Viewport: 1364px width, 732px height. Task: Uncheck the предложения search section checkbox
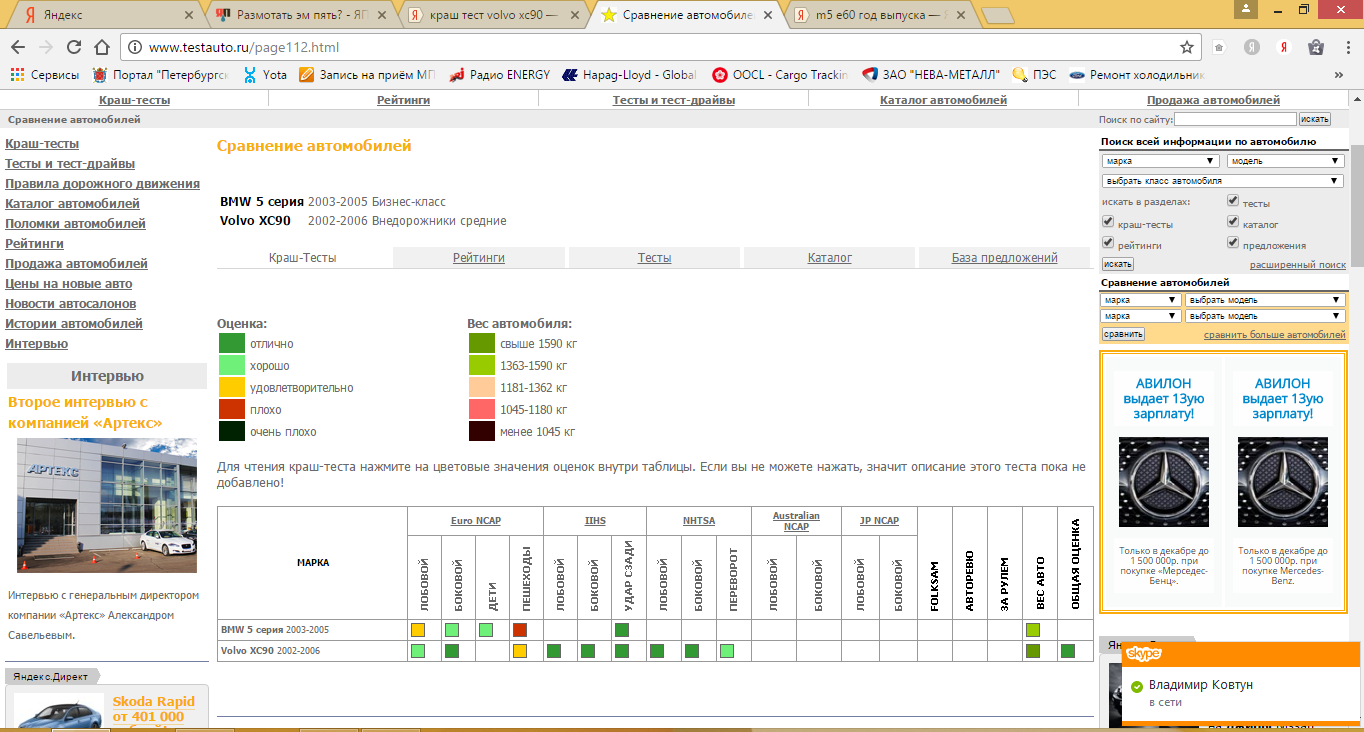1233,243
